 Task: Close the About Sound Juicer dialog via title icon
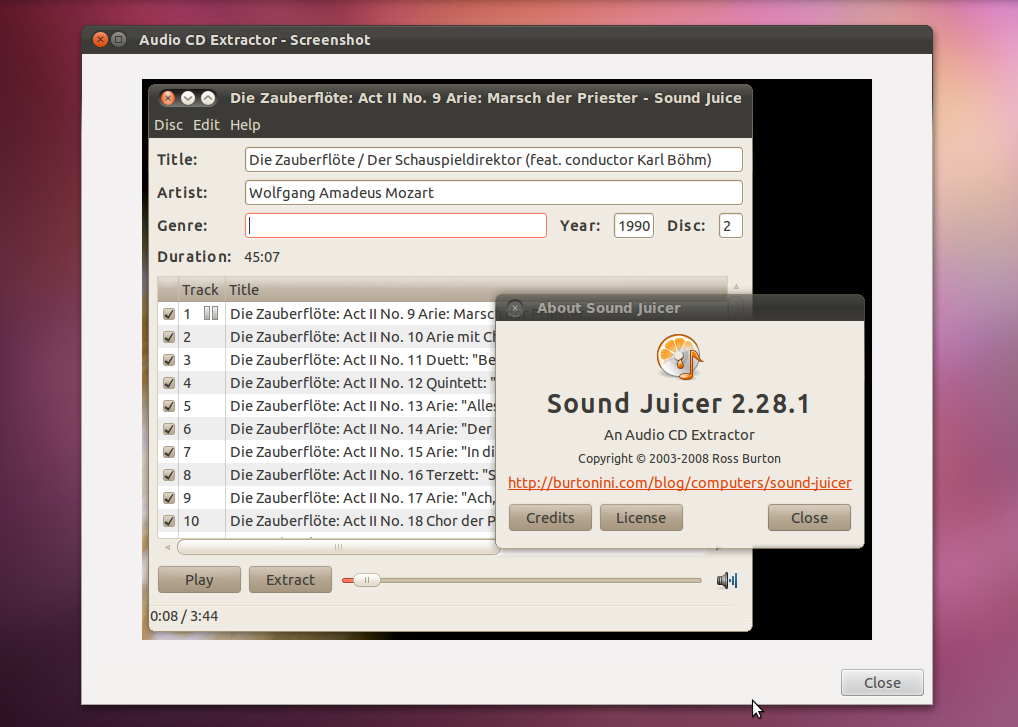coord(515,308)
